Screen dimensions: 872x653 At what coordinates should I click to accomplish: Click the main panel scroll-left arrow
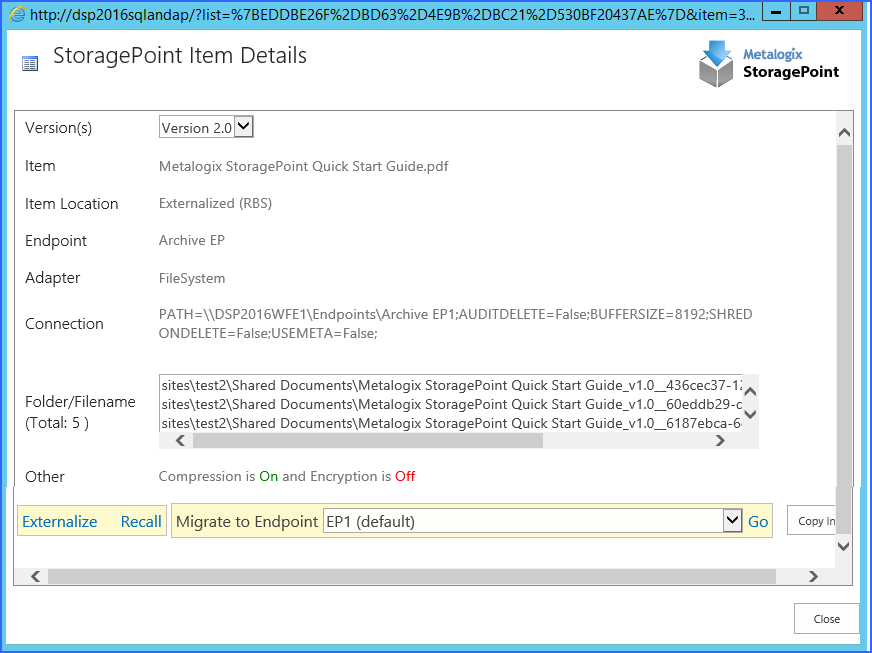tap(36, 576)
